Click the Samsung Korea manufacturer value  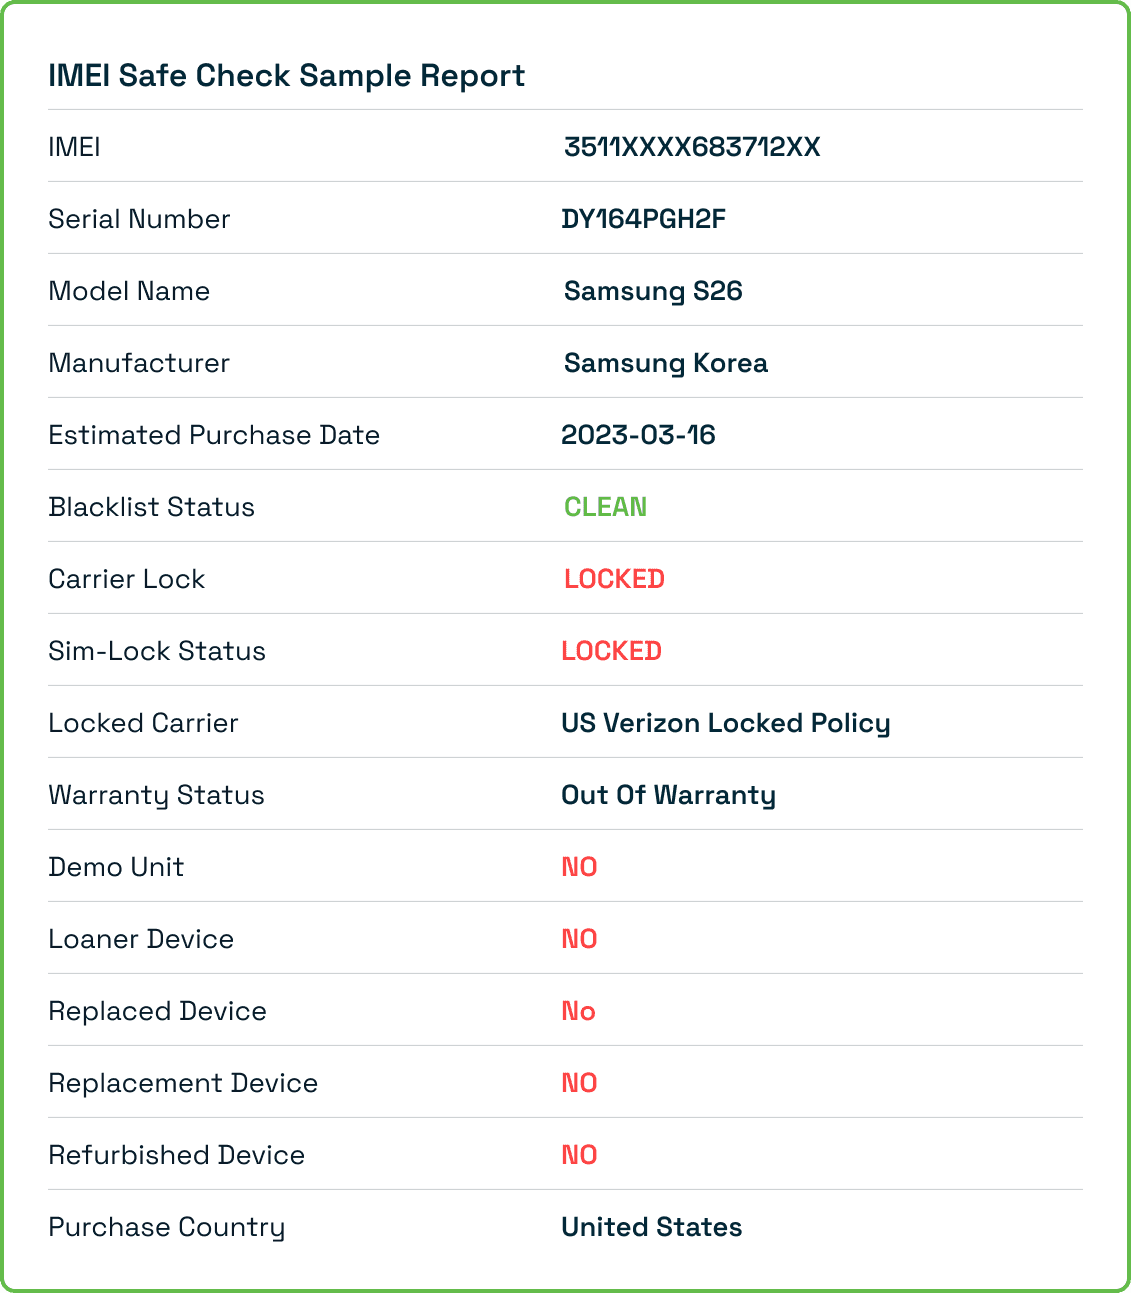point(665,363)
